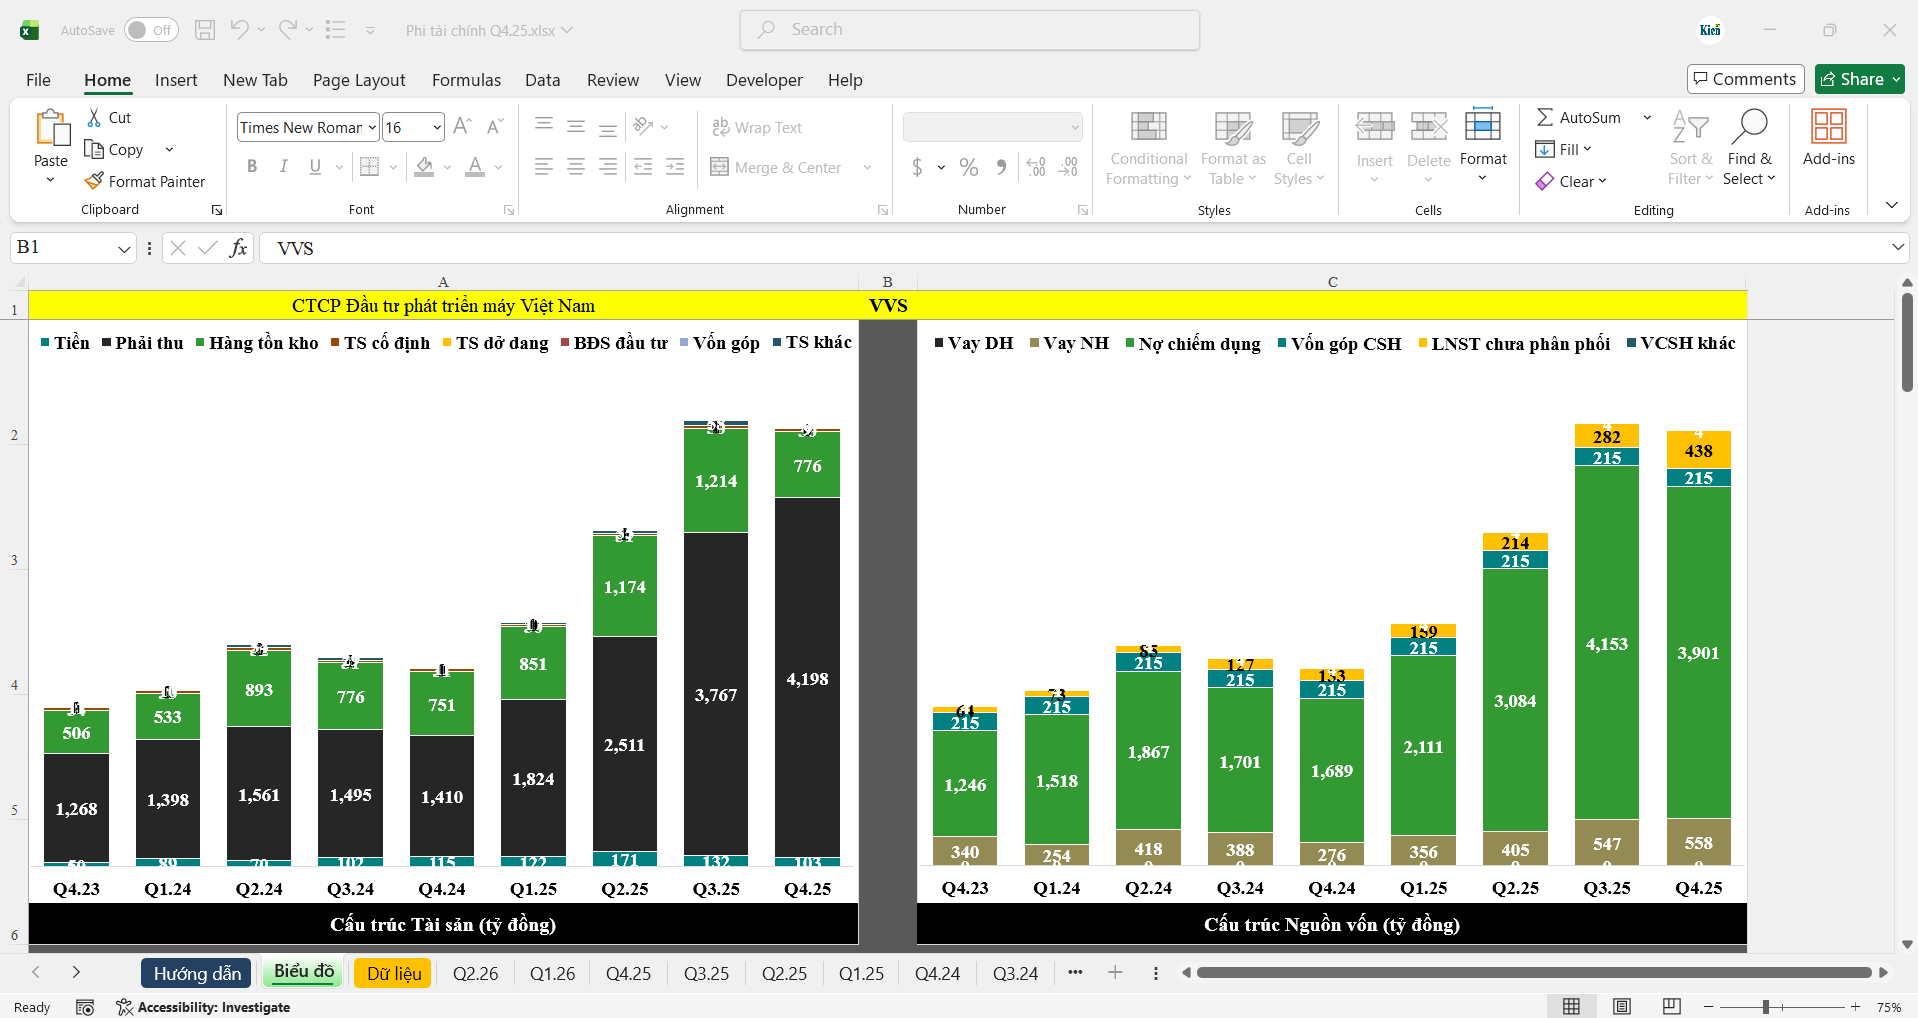Click the Find & Select button
This screenshot has height=1018, width=1918.
click(1749, 148)
